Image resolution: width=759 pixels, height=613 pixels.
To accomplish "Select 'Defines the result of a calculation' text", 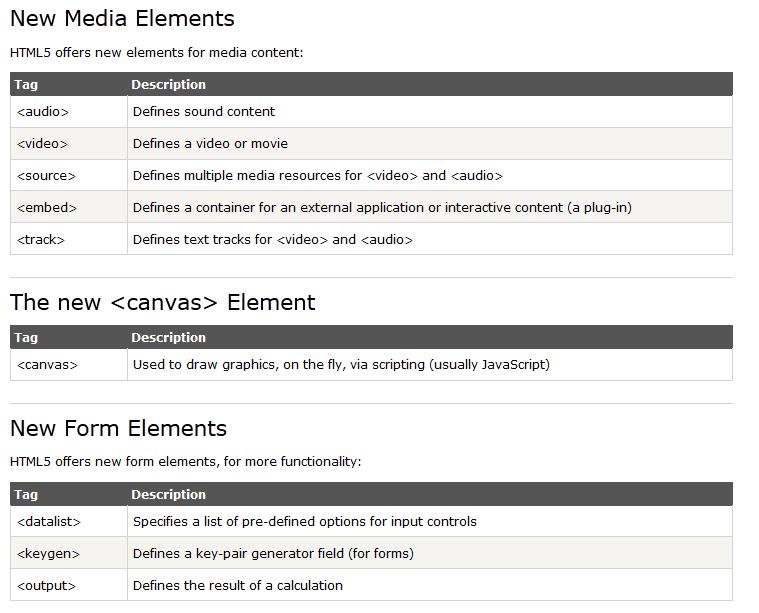I will click(x=238, y=585).
